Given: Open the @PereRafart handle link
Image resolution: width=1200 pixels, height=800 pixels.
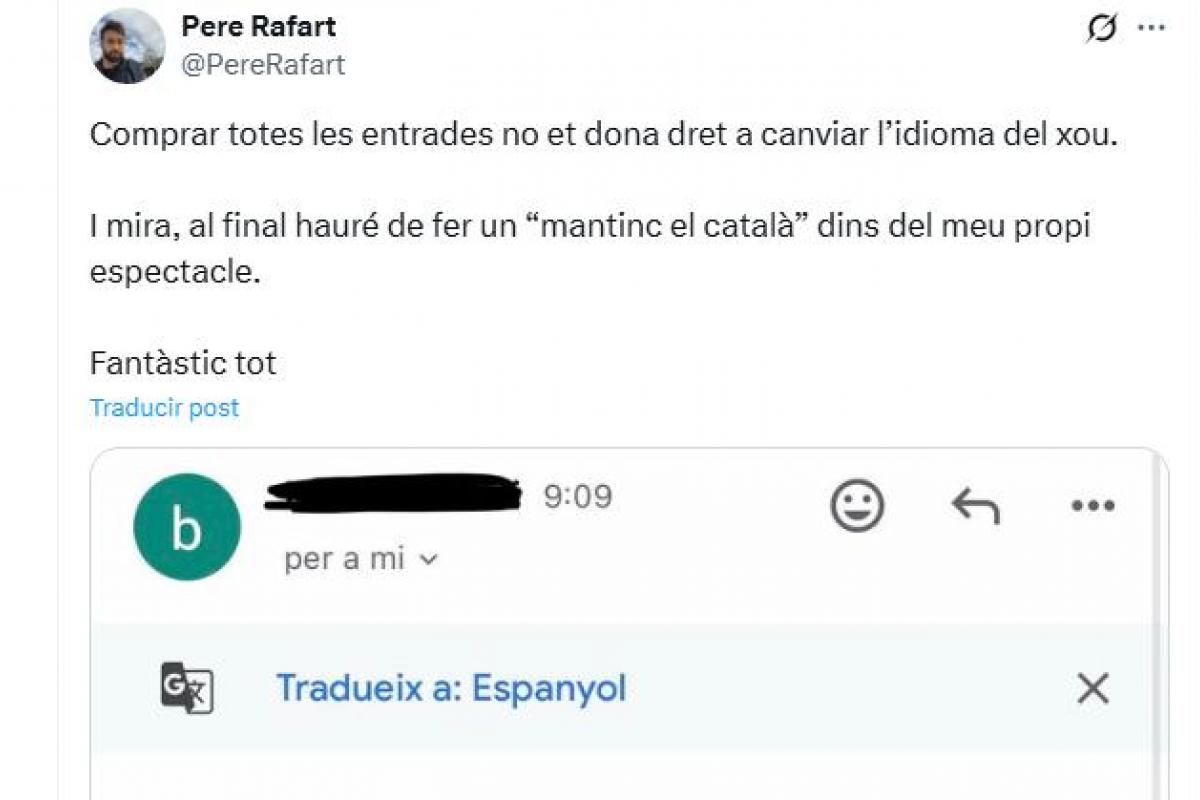Looking at the screenshot, I should pos(262,64).
